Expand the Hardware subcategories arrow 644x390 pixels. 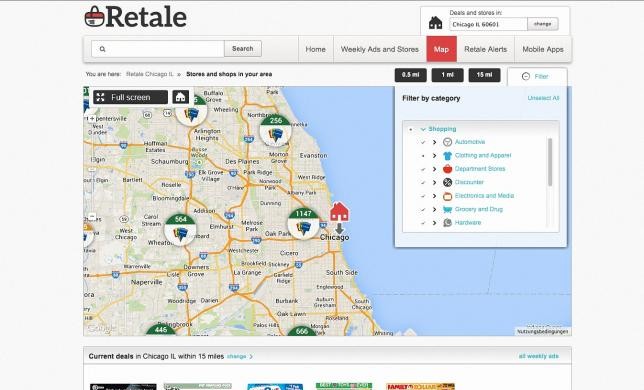pyautogui.click(x=434, y=223)
